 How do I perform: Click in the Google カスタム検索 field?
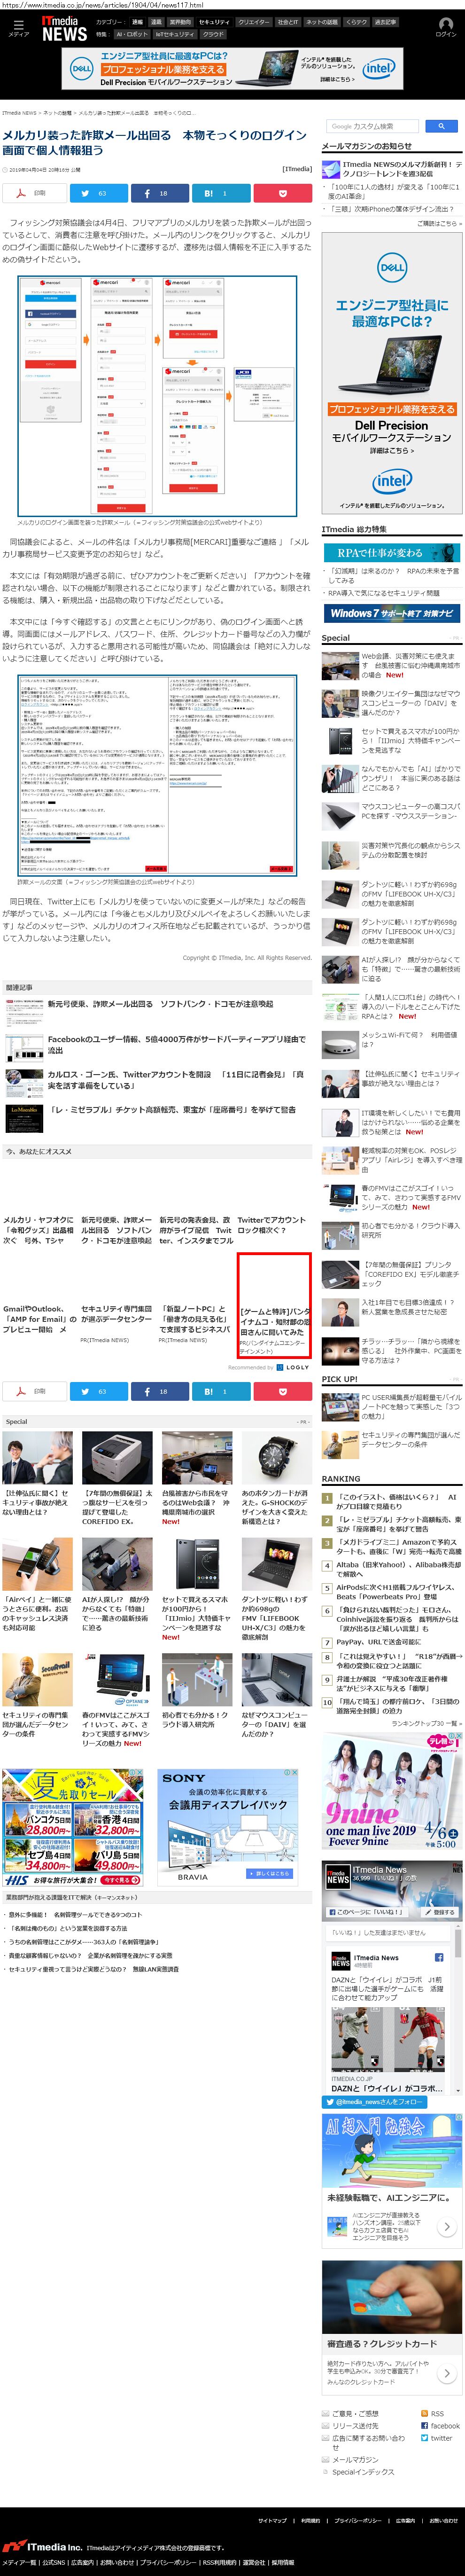pos(374,126)
